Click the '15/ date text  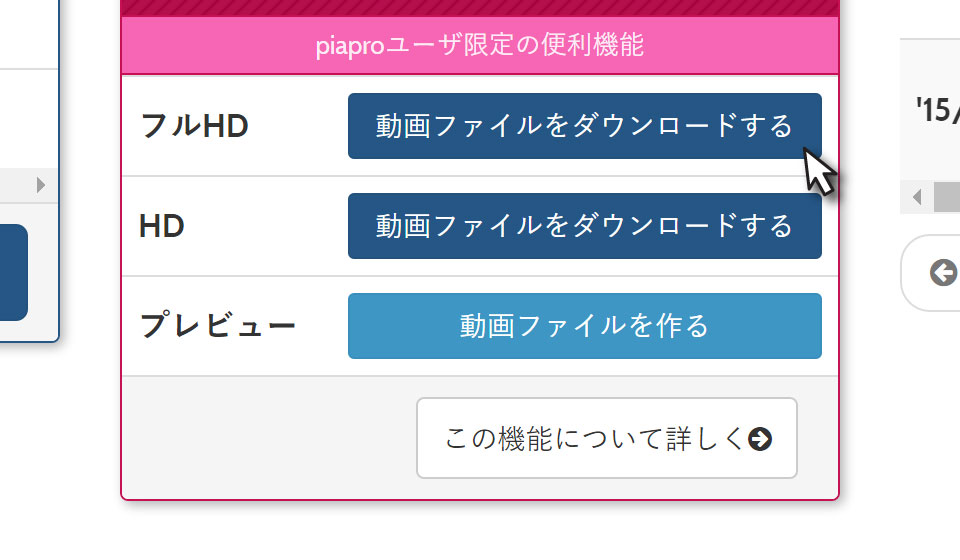click(x=937, y=109)
